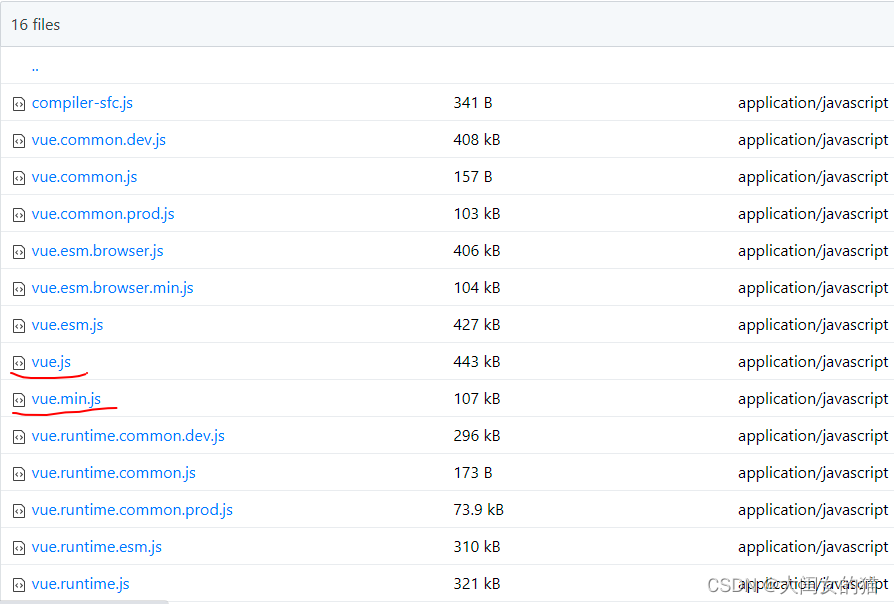Click the file icon beside vue.js

[19, 363]
